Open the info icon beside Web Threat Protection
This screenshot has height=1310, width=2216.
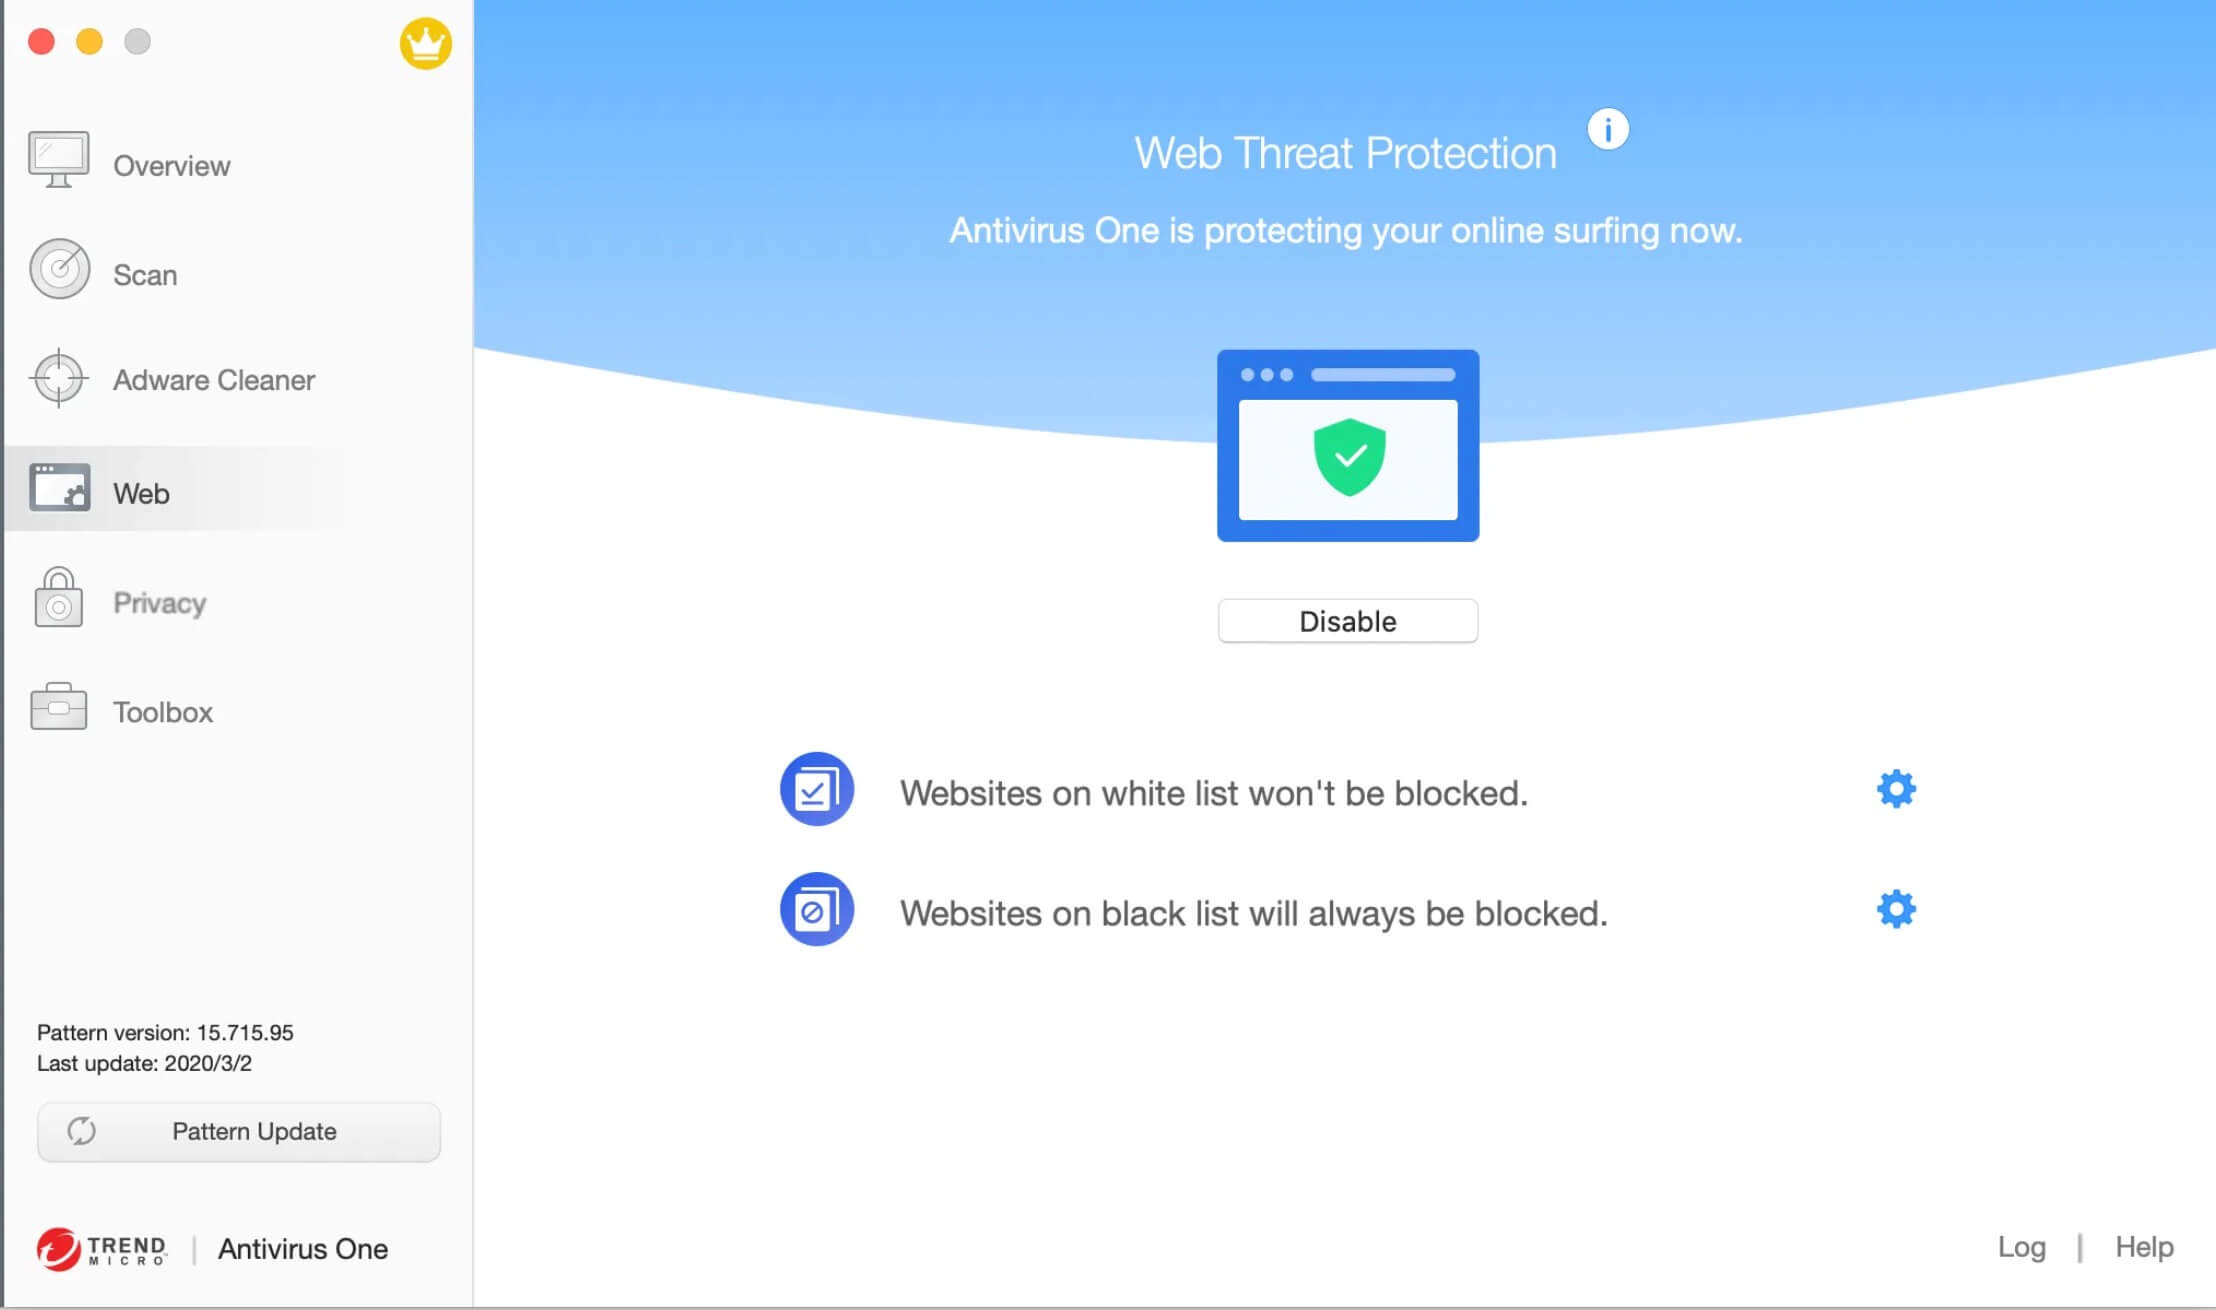(x=1608, y=129)
